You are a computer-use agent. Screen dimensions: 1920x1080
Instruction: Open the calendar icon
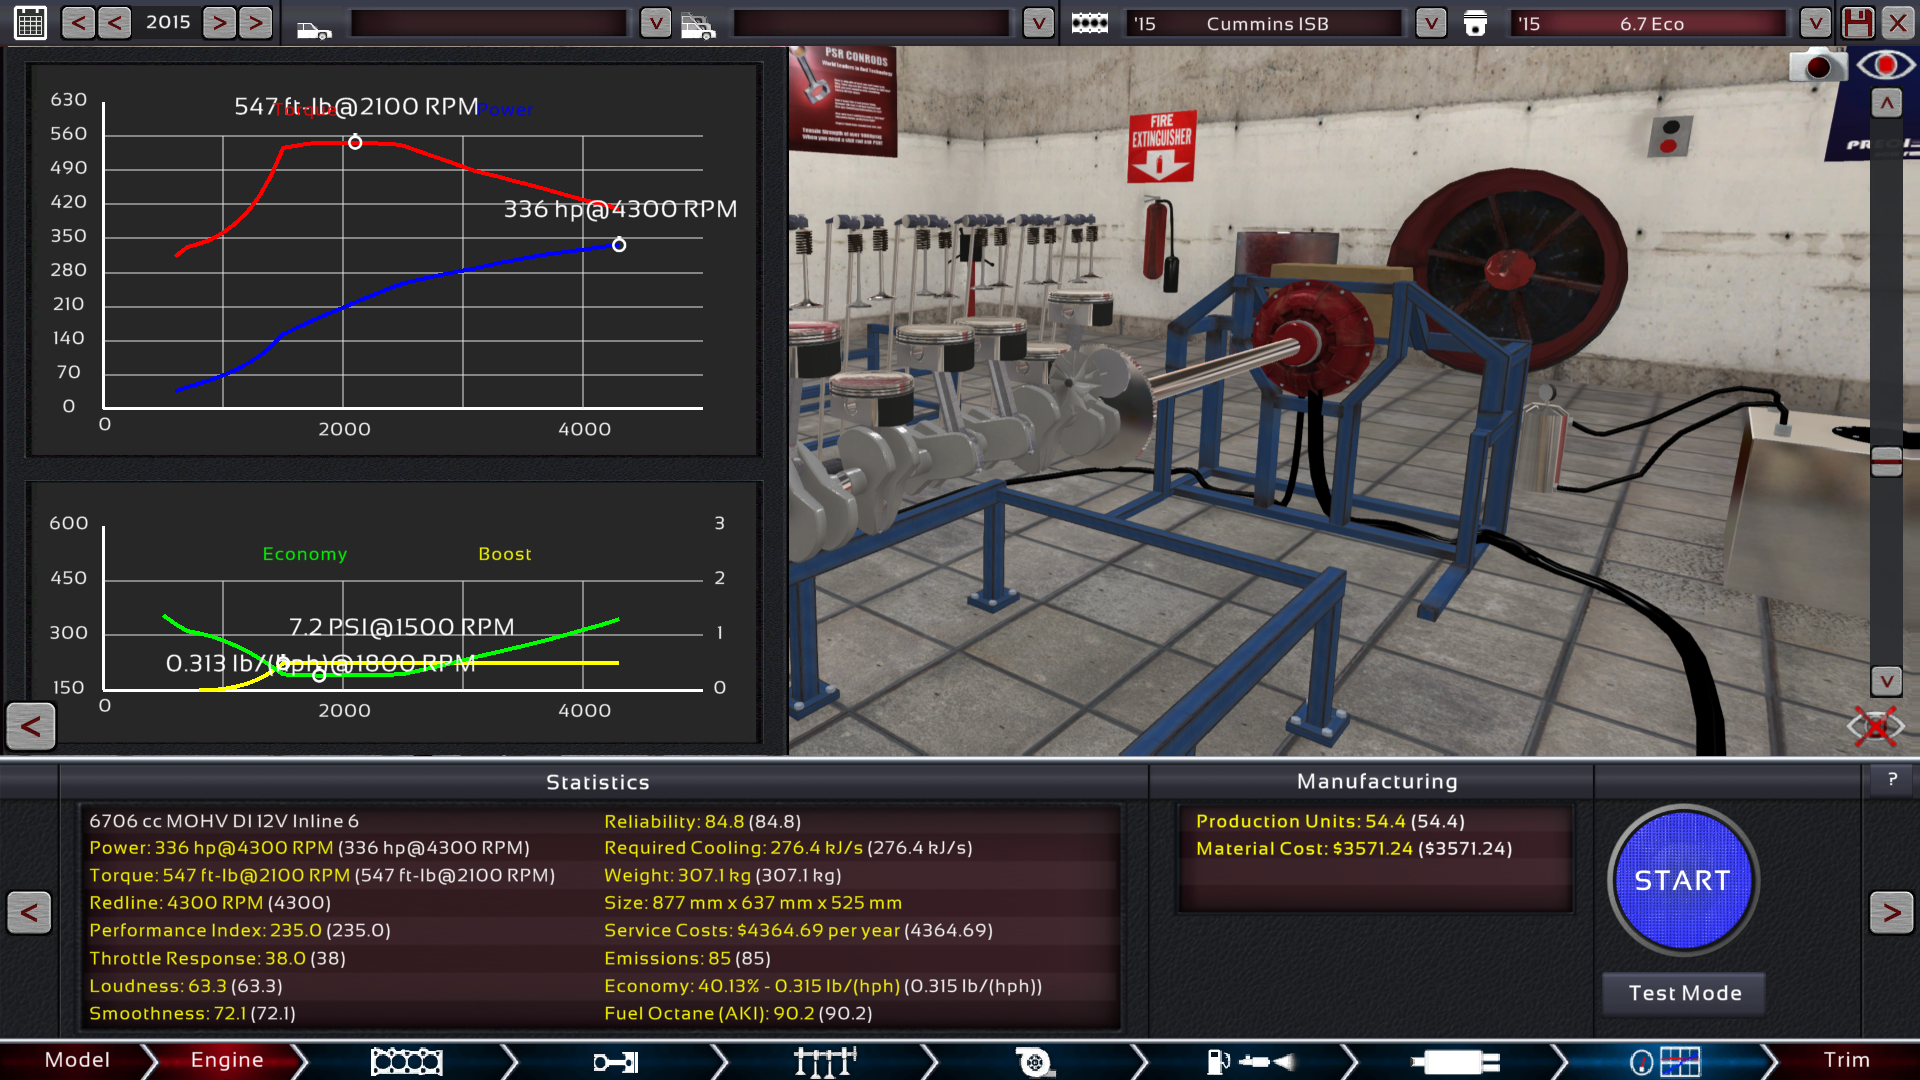pyautogui.click(x=30, y=22)
